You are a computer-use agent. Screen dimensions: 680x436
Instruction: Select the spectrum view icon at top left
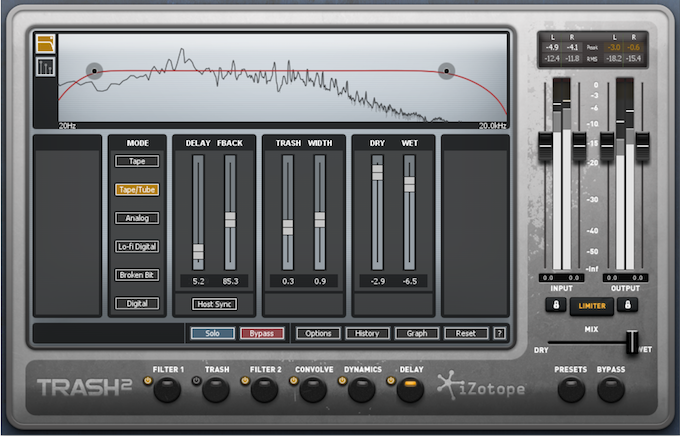tap(46, 44)
